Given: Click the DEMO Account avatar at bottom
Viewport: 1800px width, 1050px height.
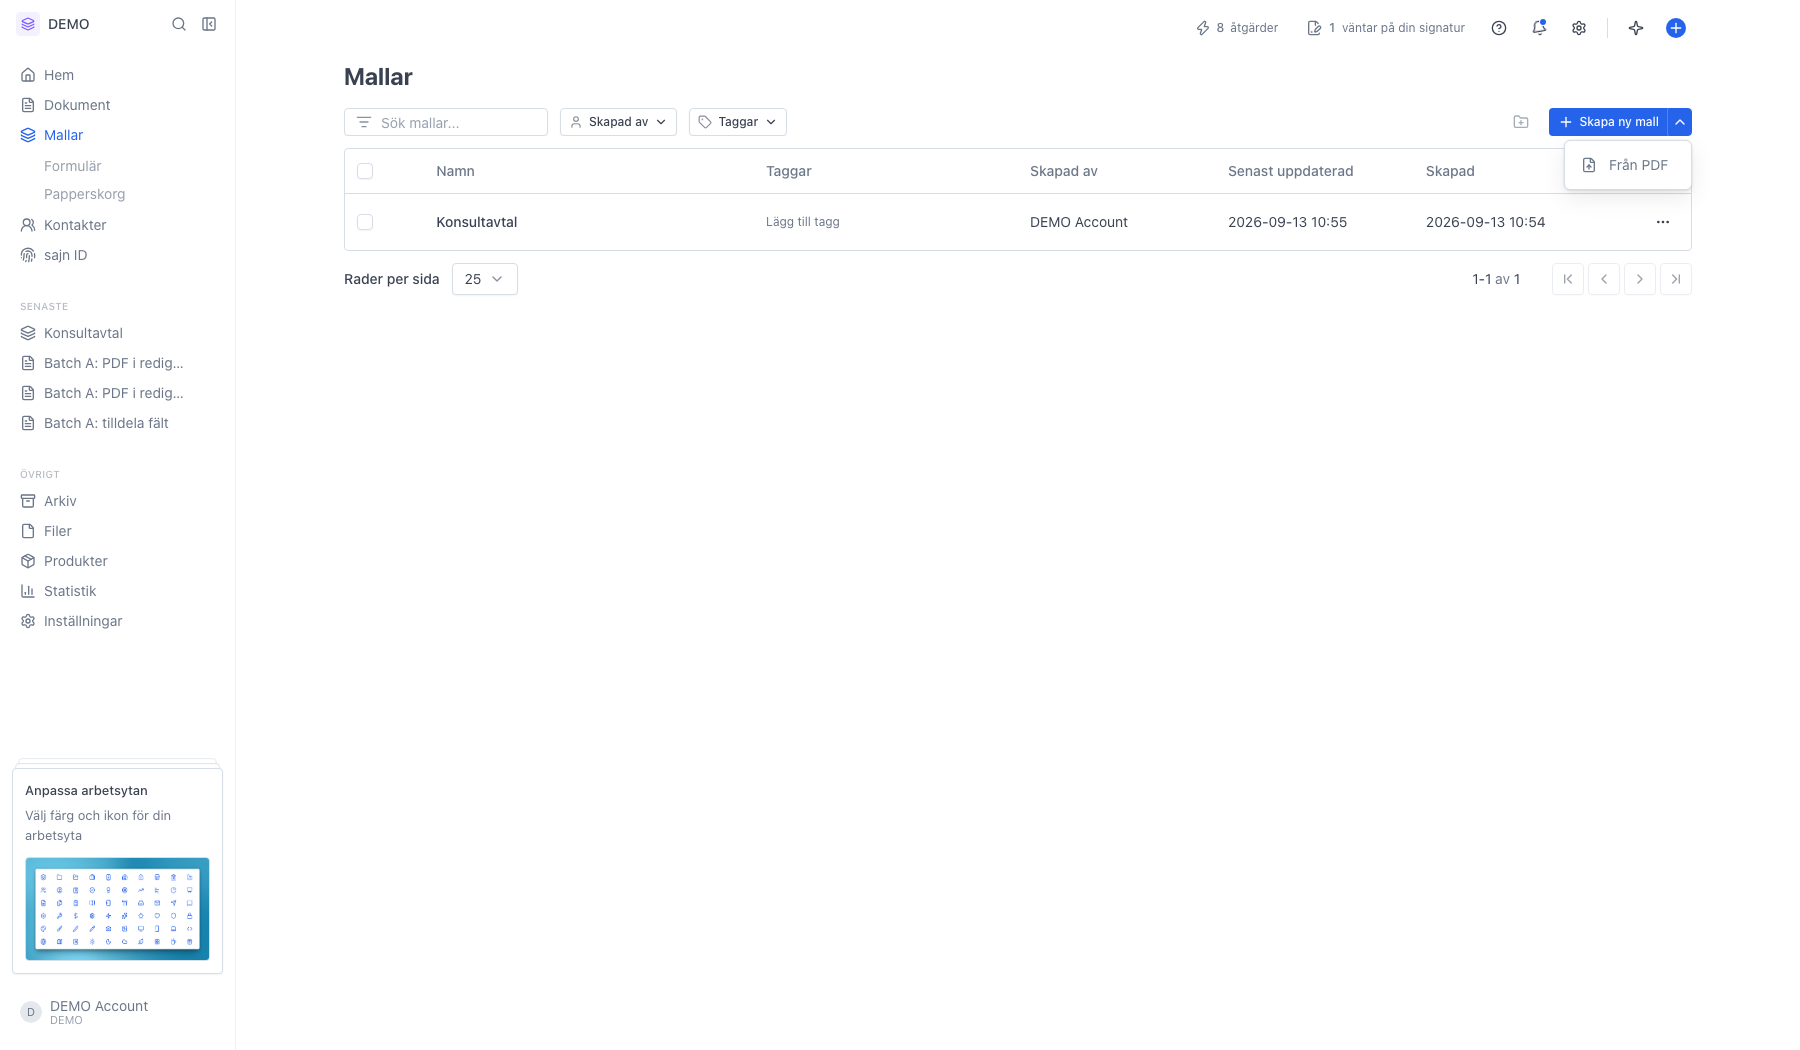Looking at the screenshot, I should pos(31,1012).
